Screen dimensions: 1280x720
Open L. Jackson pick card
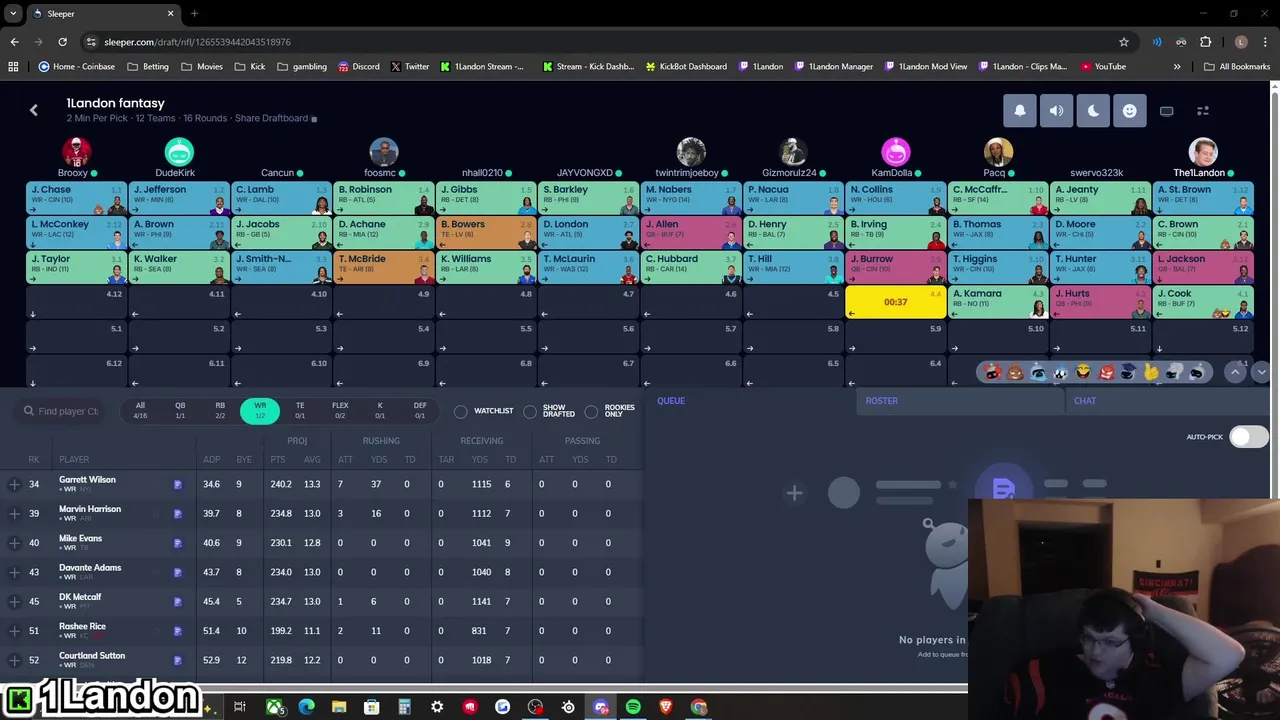pos(1203,268)
